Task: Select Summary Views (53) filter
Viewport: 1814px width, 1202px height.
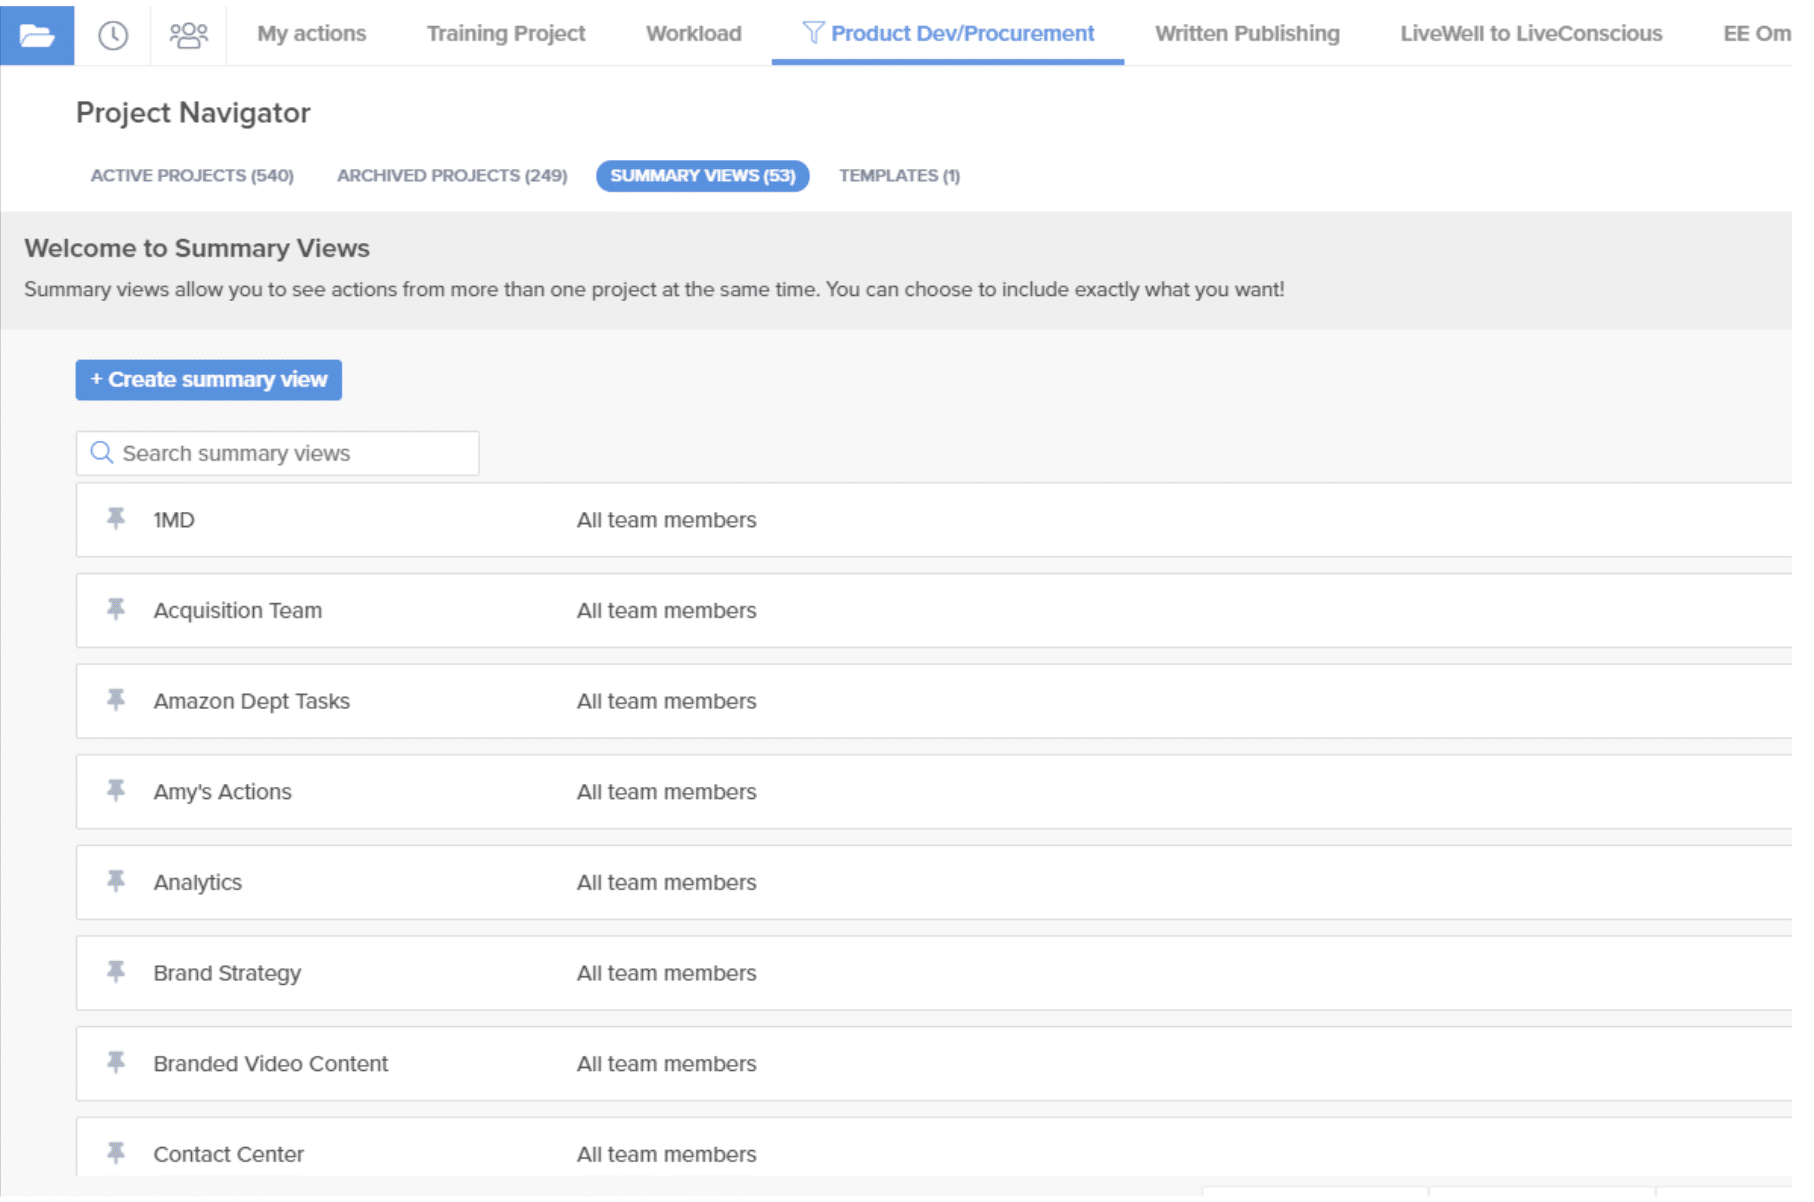Action: (703, 176)
